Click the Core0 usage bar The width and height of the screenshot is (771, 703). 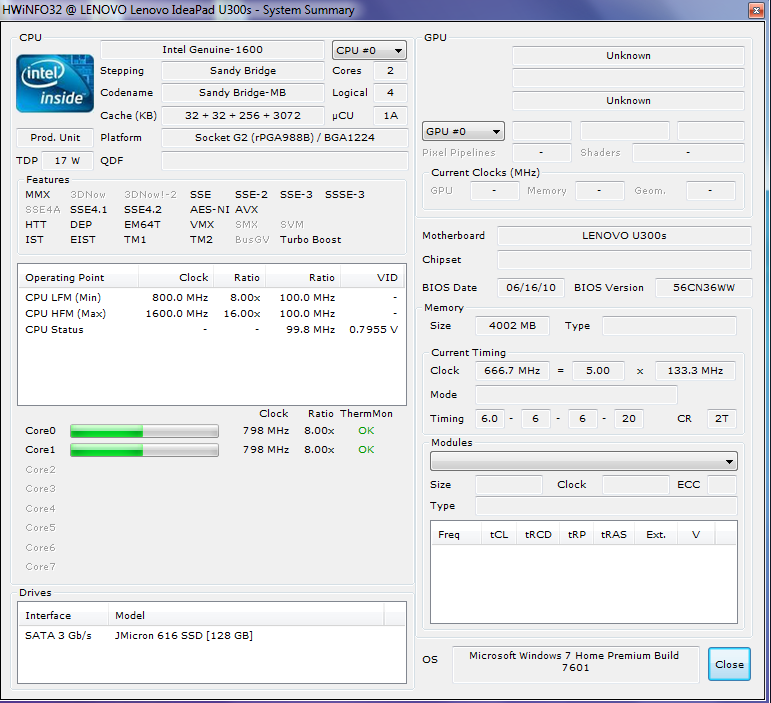(x=144, y=431)
